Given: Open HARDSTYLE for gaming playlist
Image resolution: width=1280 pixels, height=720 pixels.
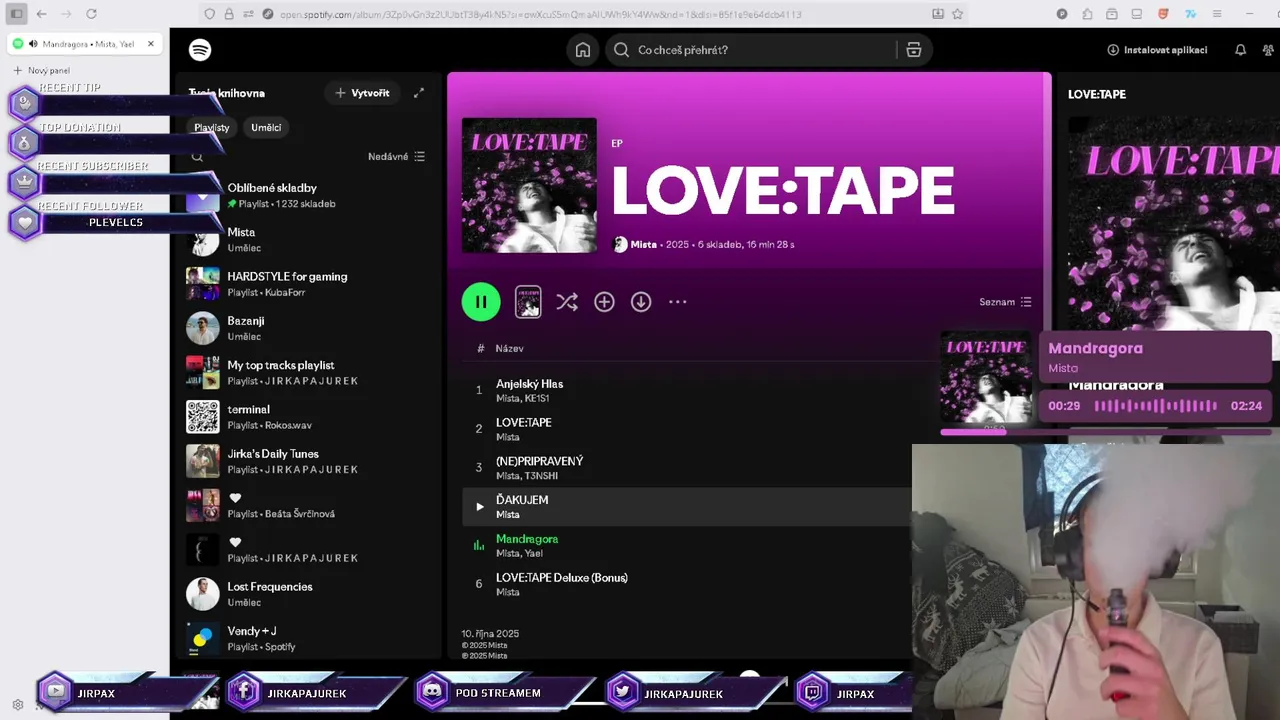Looking at the screenshot, I should [309, 284].
